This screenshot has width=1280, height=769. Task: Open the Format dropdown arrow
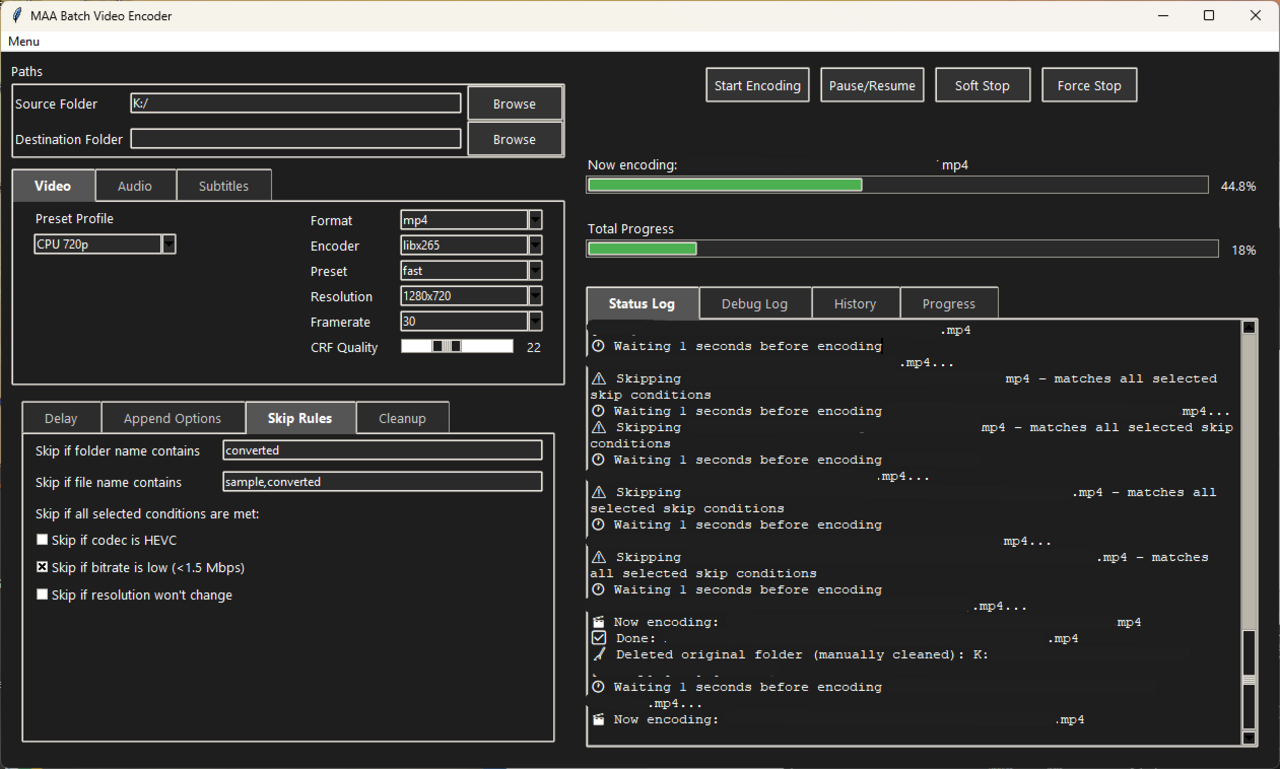point(535,220)
